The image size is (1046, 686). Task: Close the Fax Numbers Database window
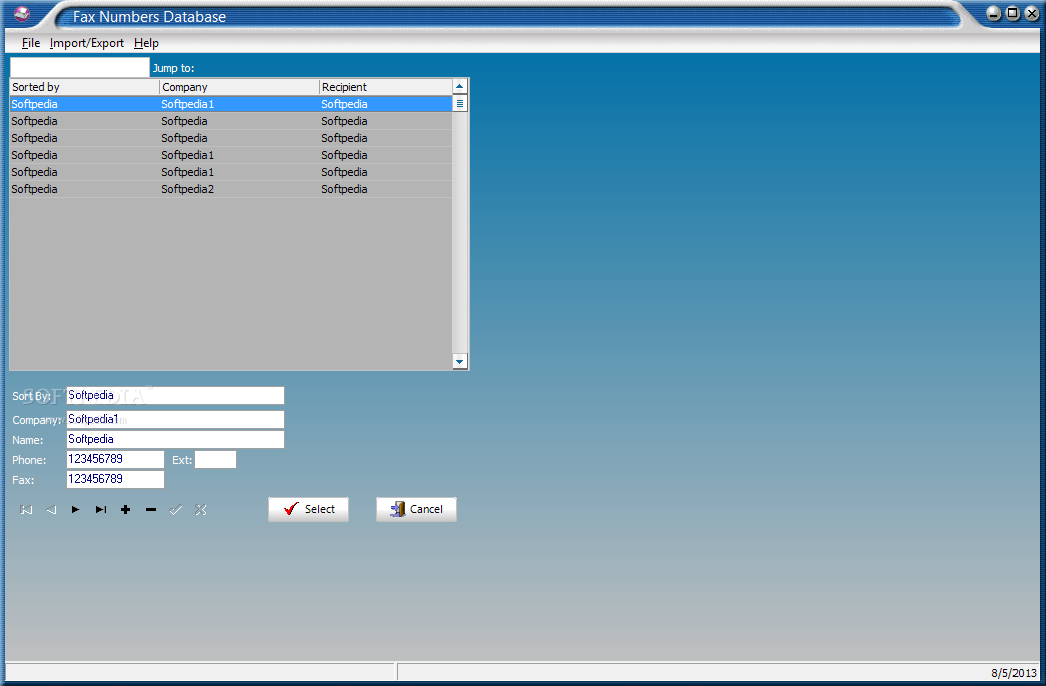point(1031,13)
